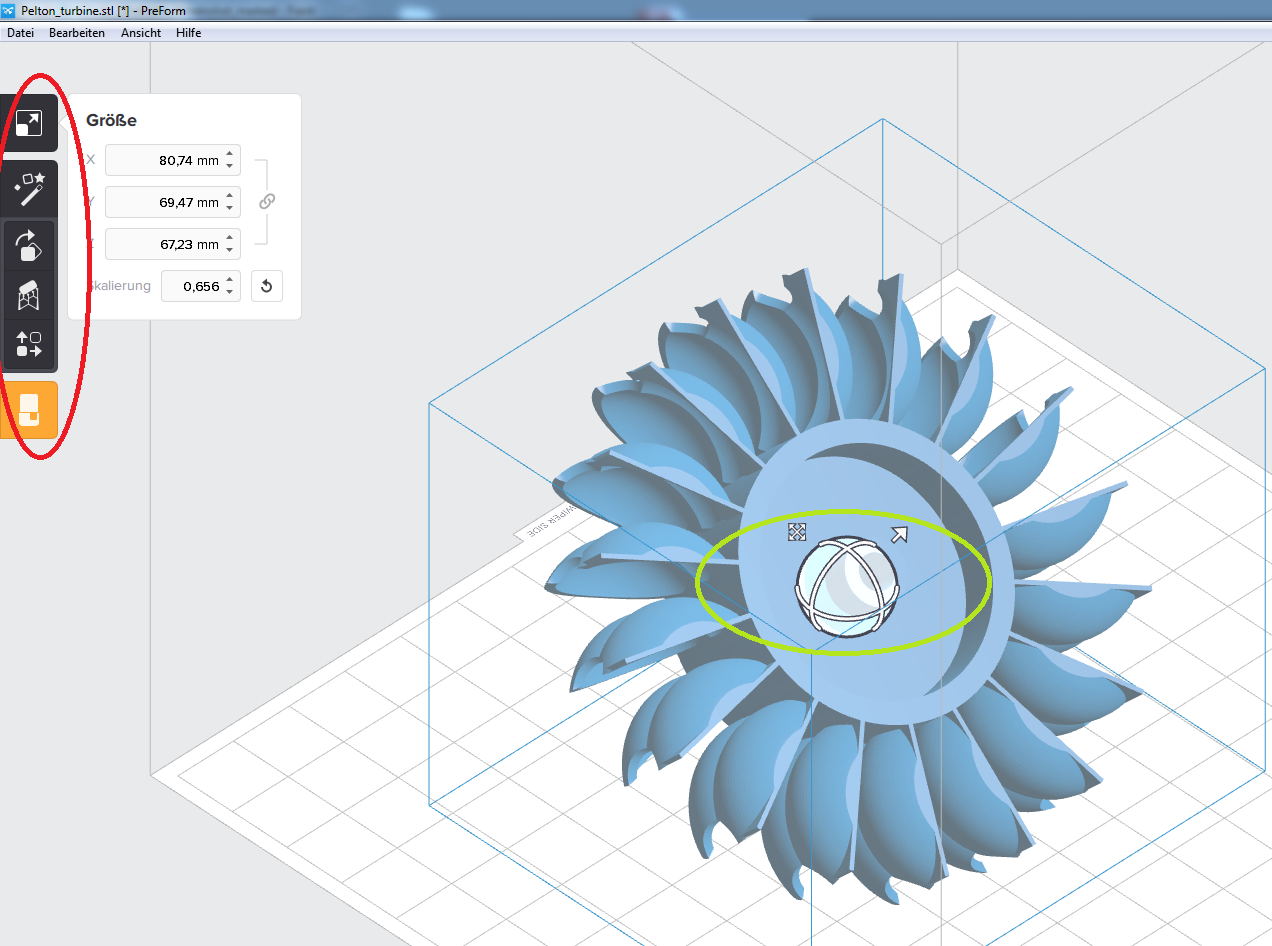Increase X size with up arrow

tap(230, 154)
